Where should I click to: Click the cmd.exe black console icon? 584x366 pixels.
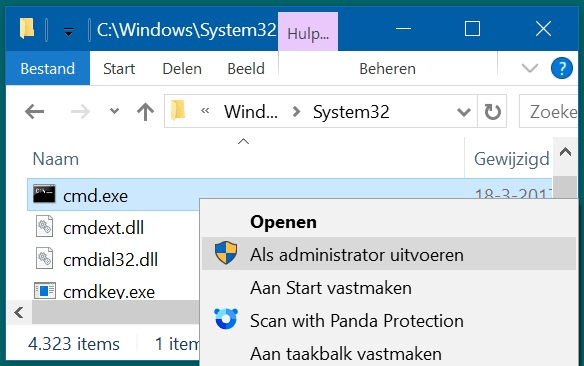point(44,194)
